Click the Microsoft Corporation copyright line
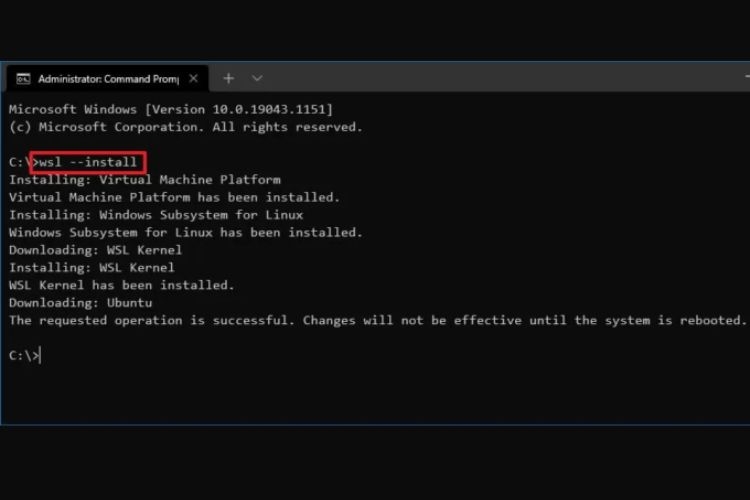750x500 pixels. [186, 127]
